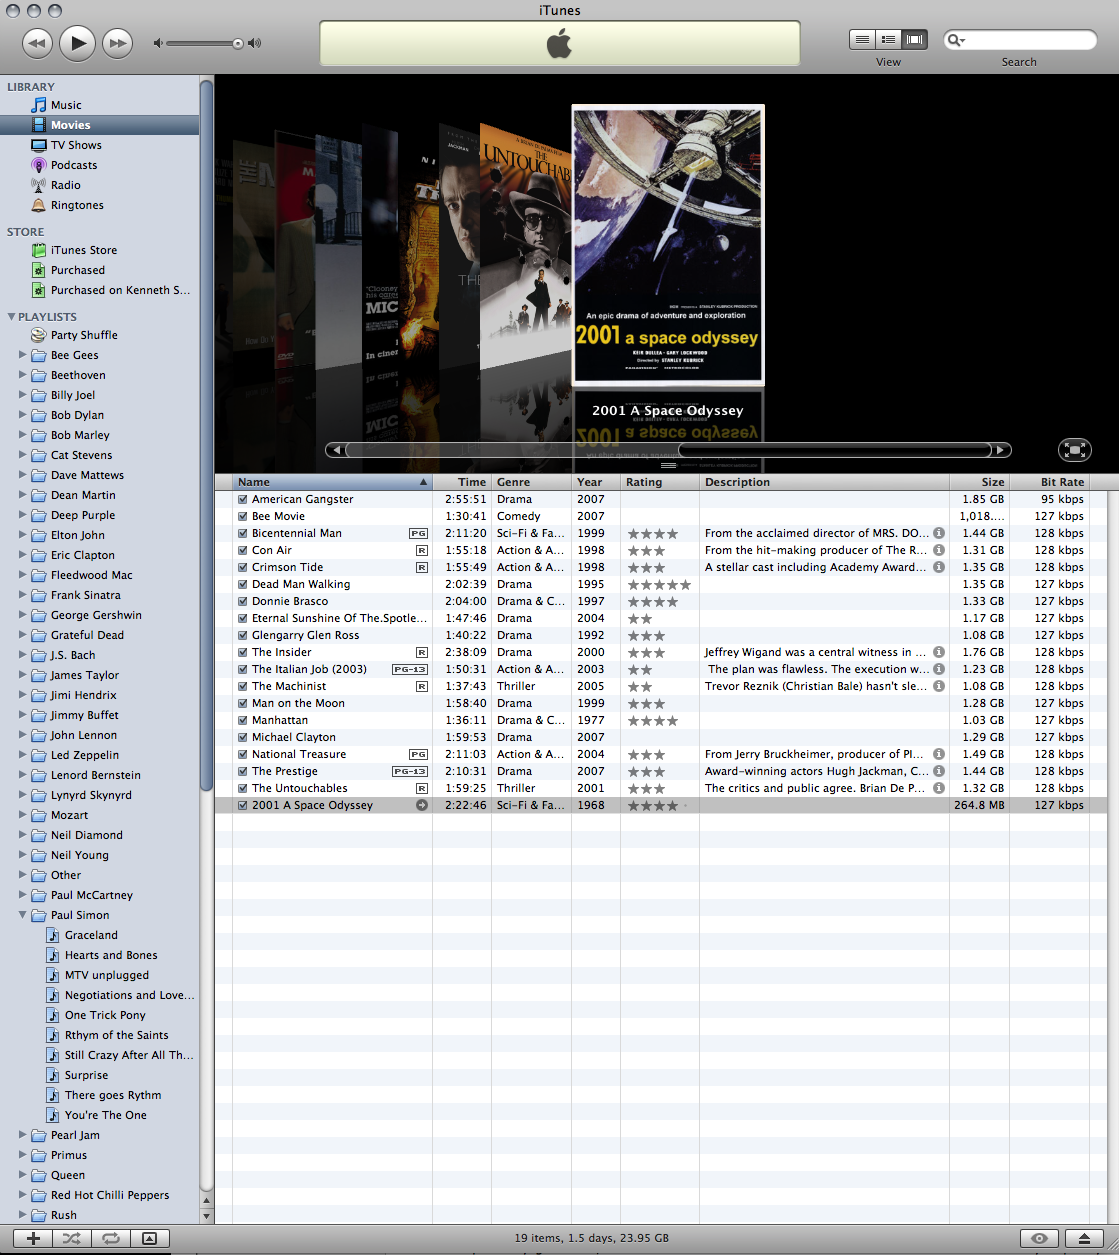Open the TV Shows library
This screenshot has height=1255, width=1119.
[76, 145]
